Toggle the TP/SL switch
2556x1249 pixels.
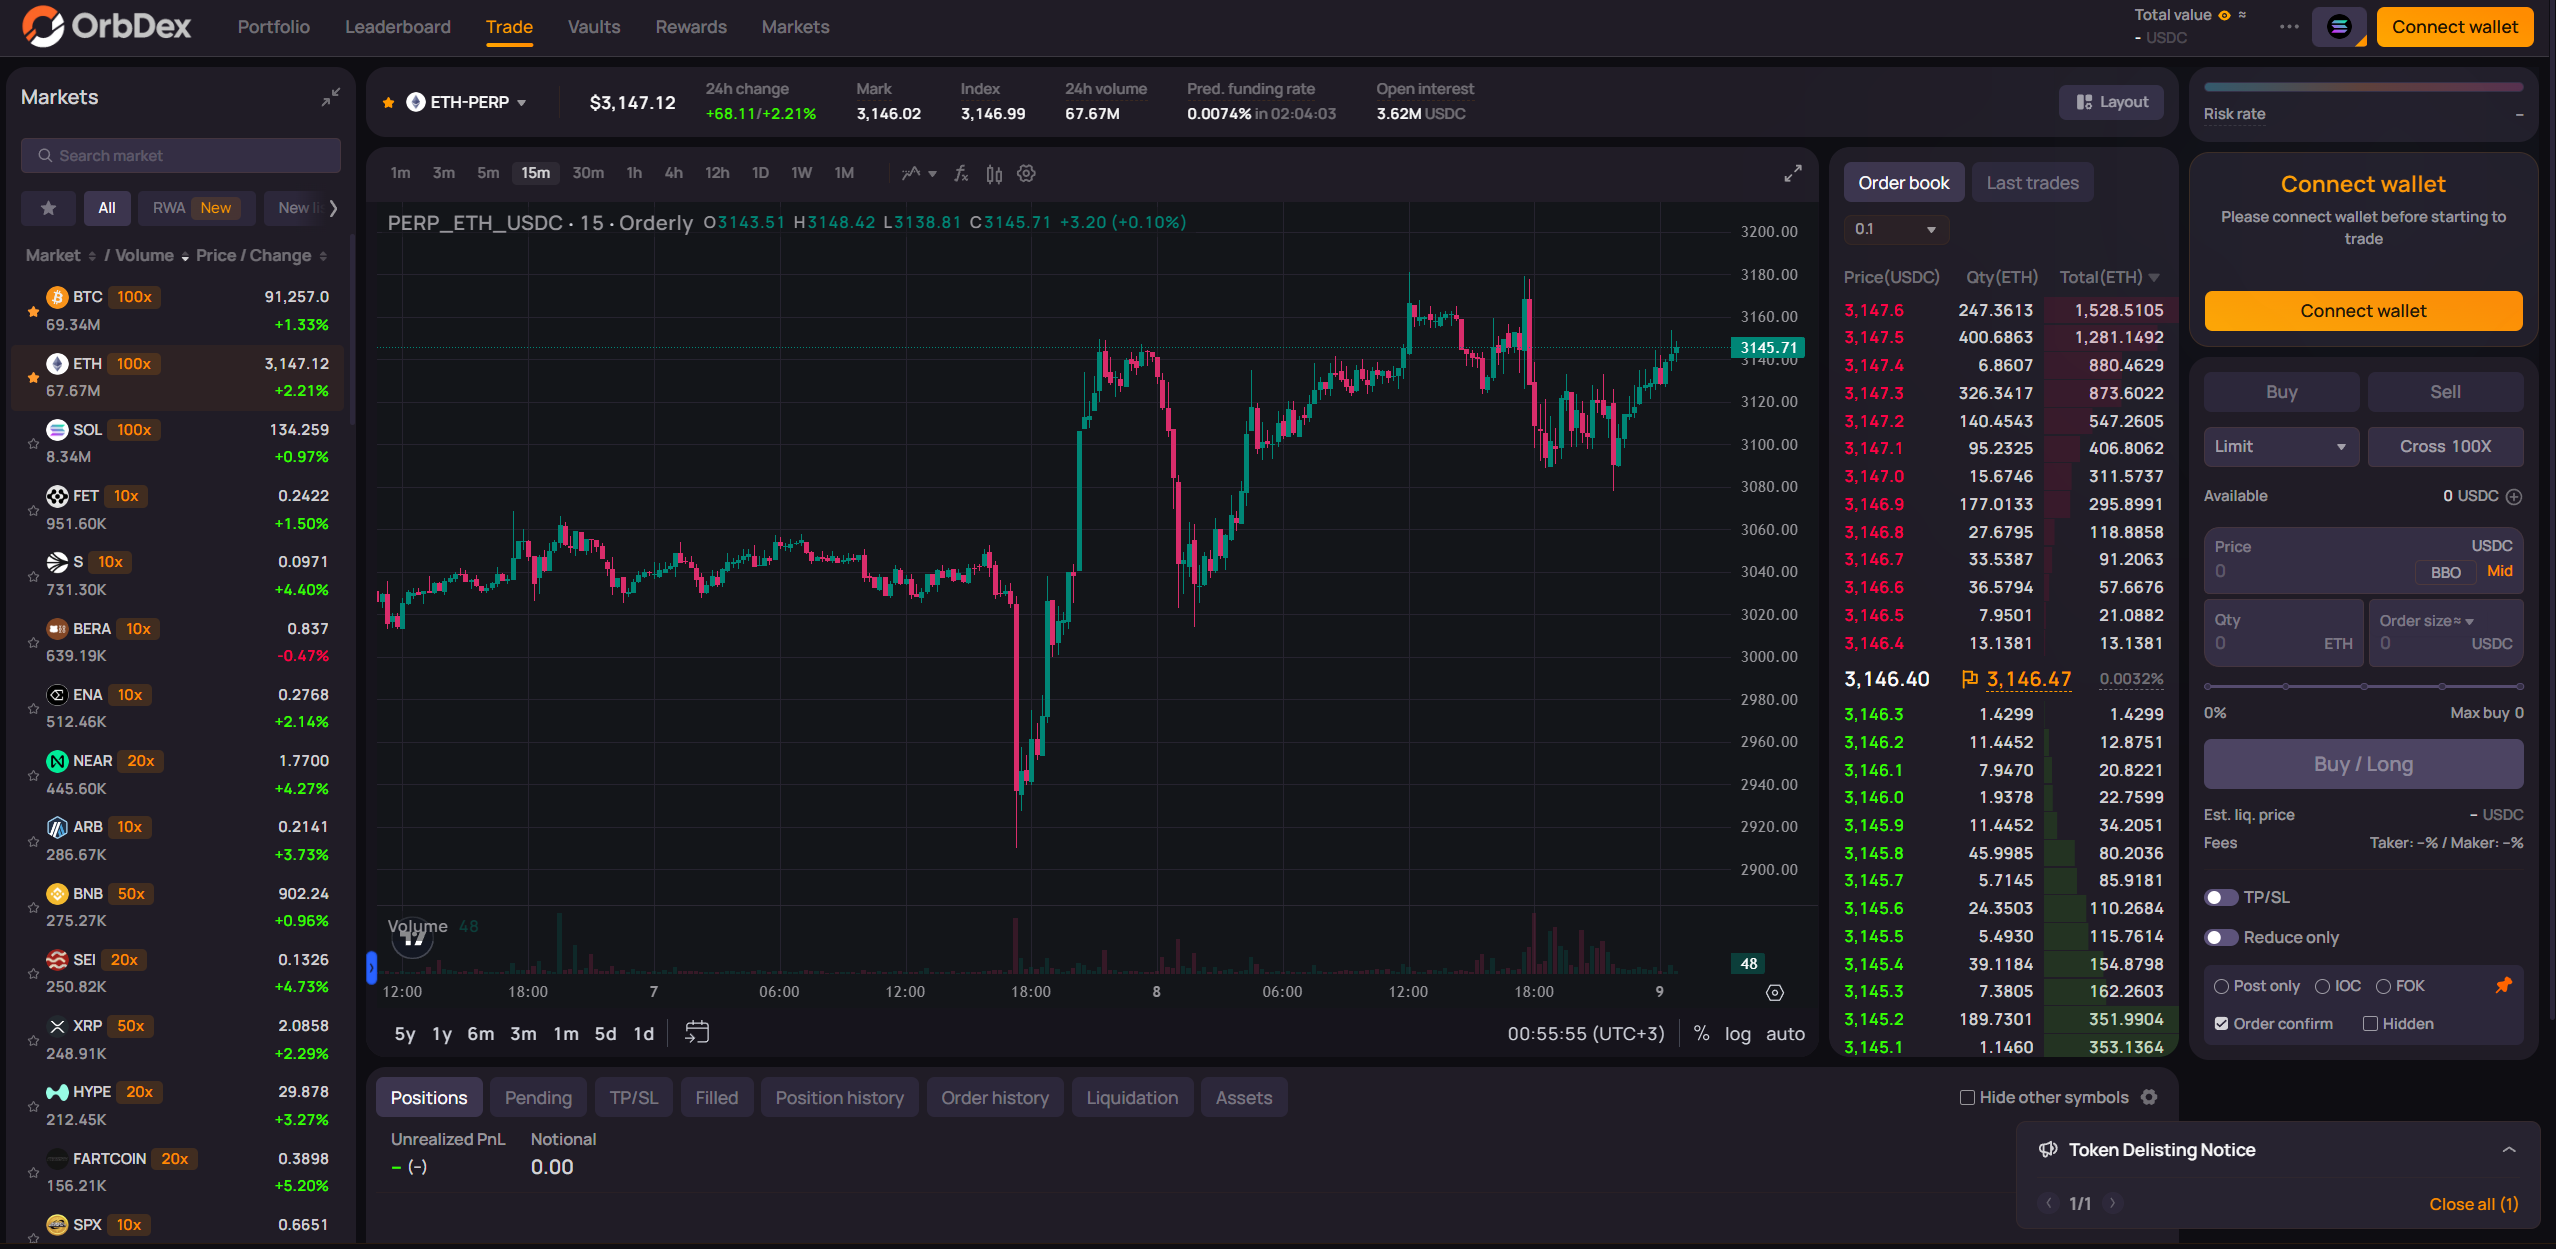2221,897
